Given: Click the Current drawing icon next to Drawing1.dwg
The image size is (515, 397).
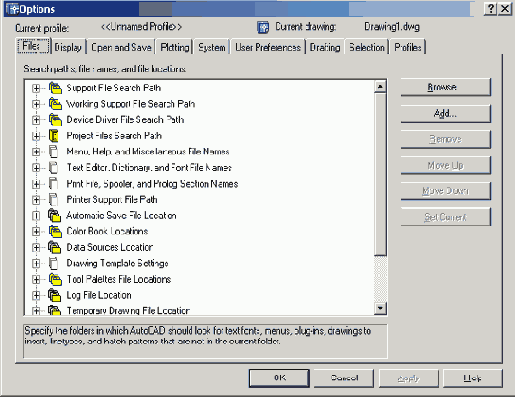Looking at the screenshot, I should pyautogui.click(x=263, y=27).
